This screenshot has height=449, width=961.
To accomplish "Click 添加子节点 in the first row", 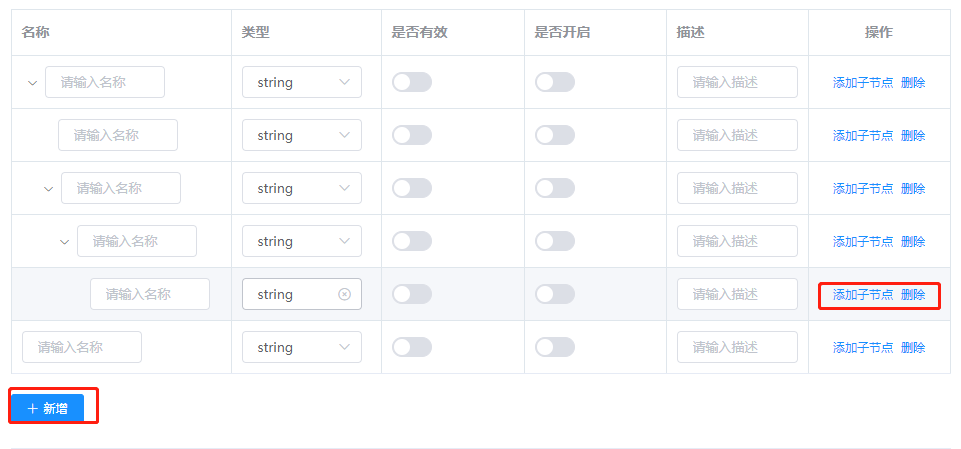I will point(863,83).
